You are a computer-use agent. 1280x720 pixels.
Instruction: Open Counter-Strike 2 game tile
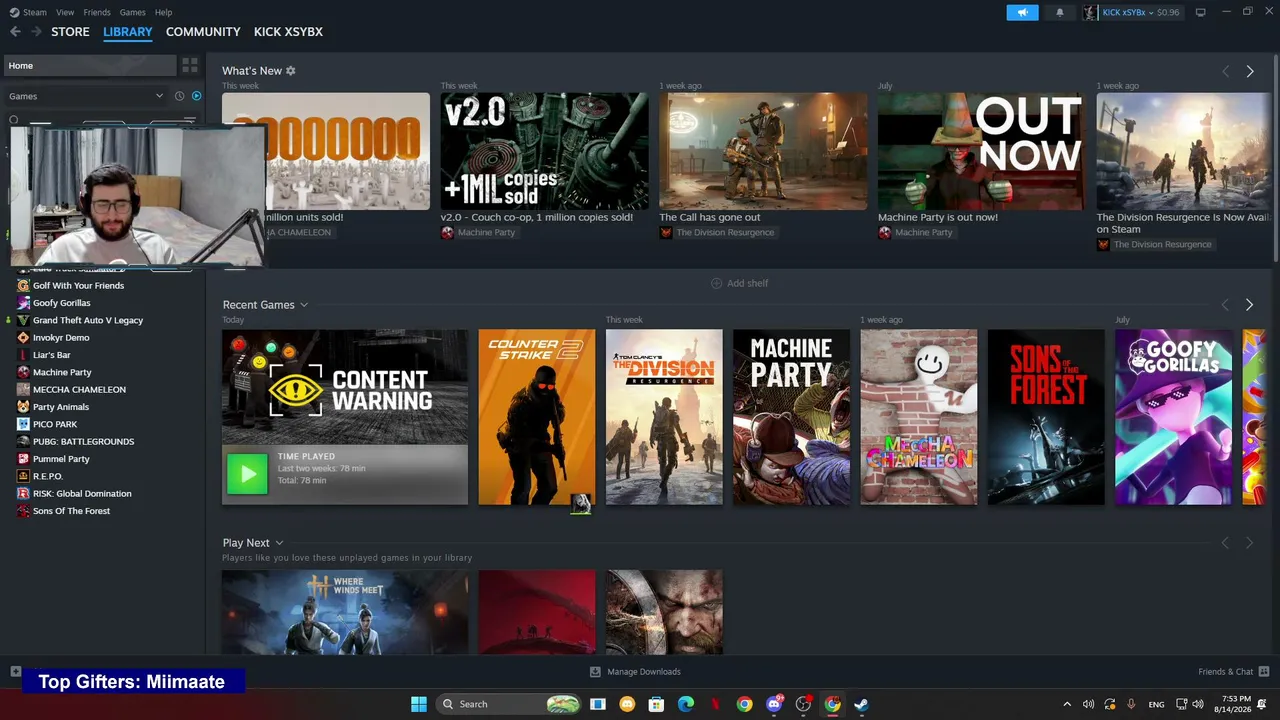coord(537,417)
